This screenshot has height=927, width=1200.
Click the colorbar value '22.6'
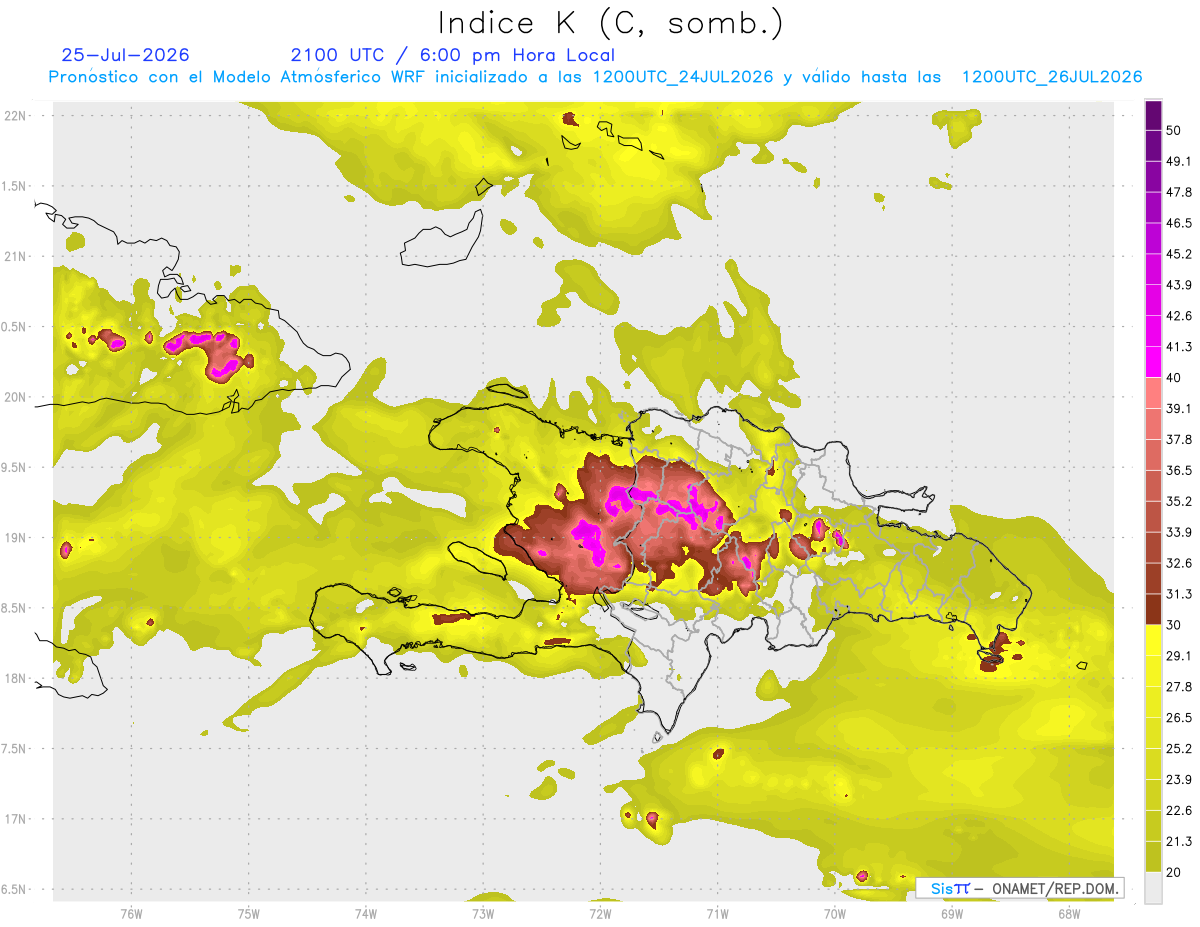(x=1179, y=811)
